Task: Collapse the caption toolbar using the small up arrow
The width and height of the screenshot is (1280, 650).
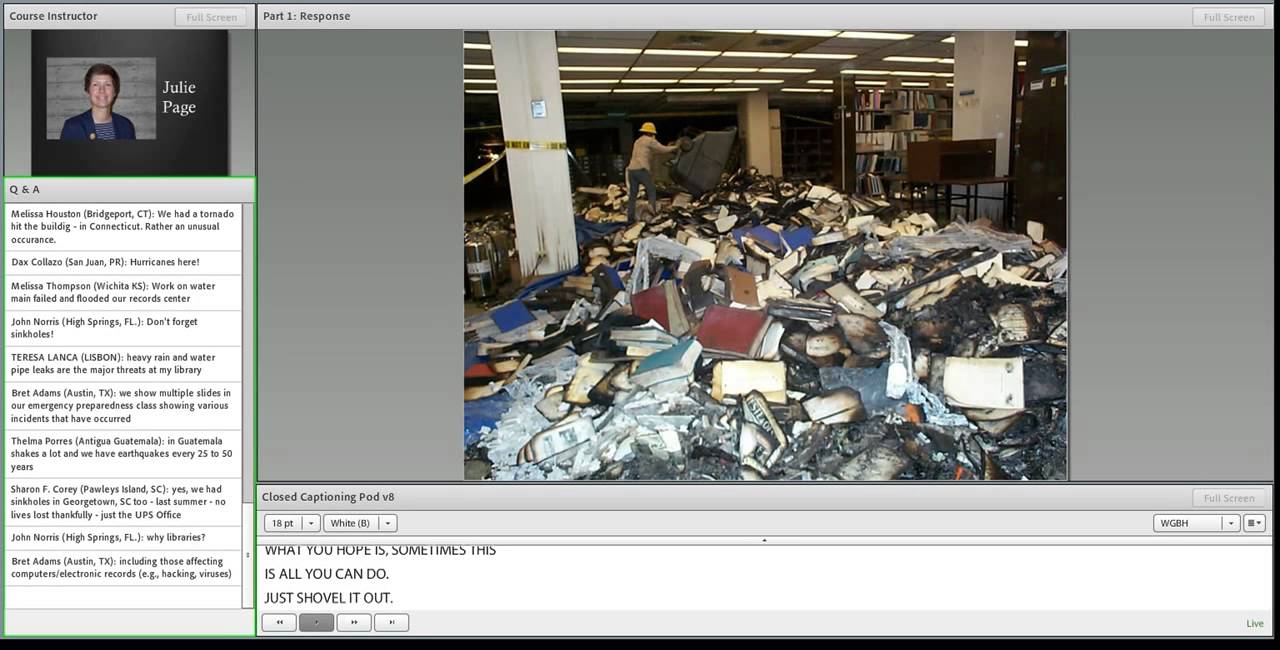Action: (764, 540)
